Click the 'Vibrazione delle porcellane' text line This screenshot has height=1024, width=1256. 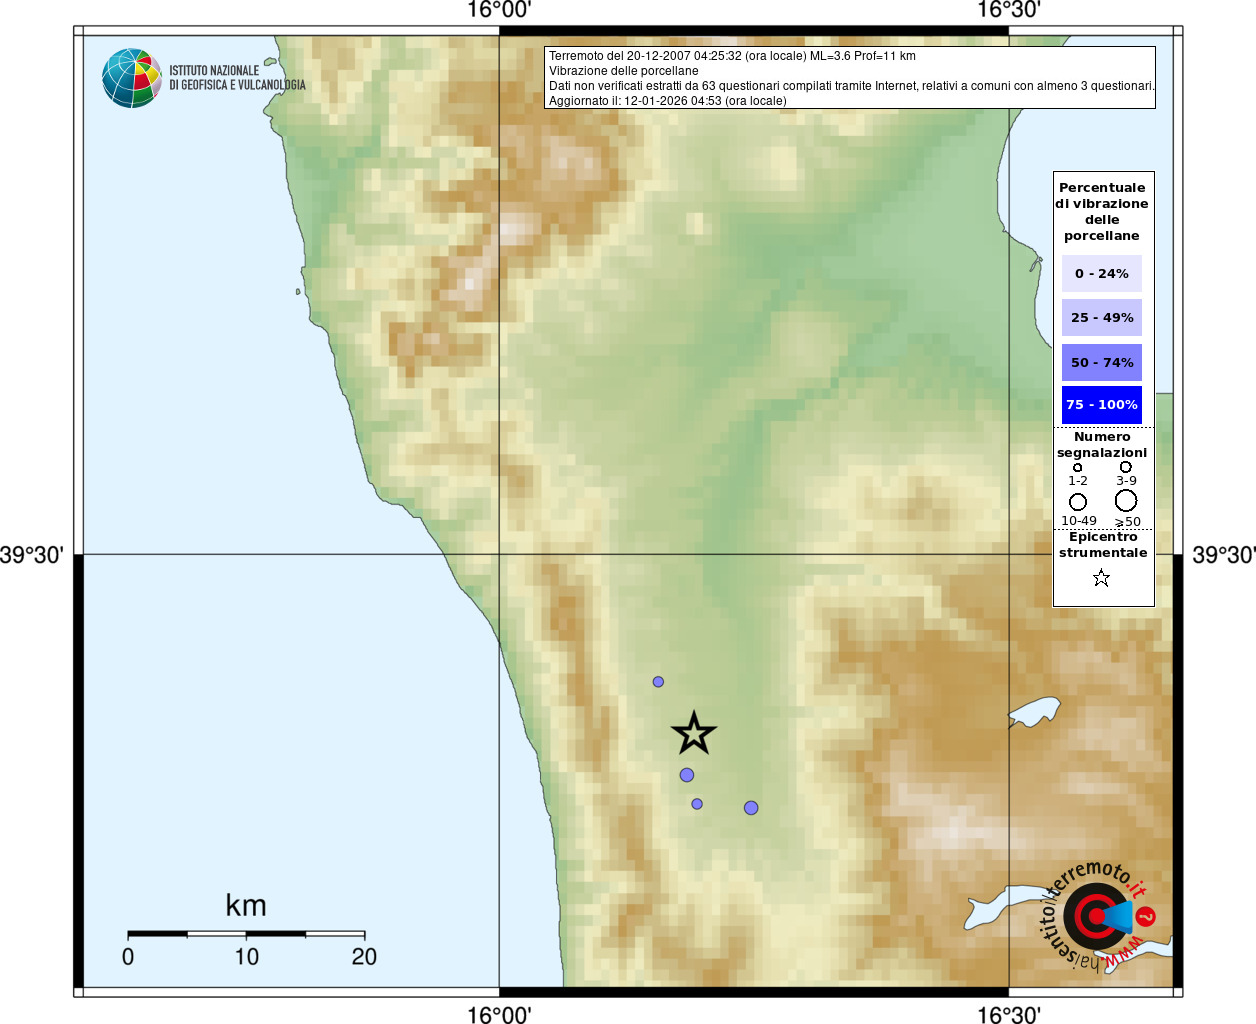coord(624,71)
